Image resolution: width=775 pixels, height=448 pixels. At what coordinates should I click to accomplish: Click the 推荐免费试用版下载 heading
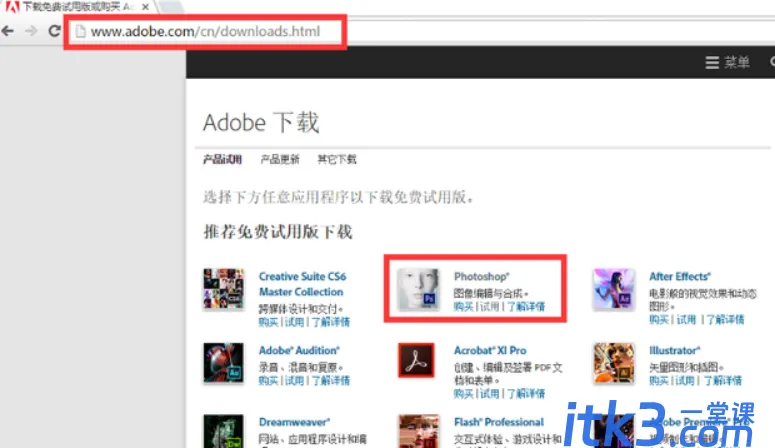[278, 231]
